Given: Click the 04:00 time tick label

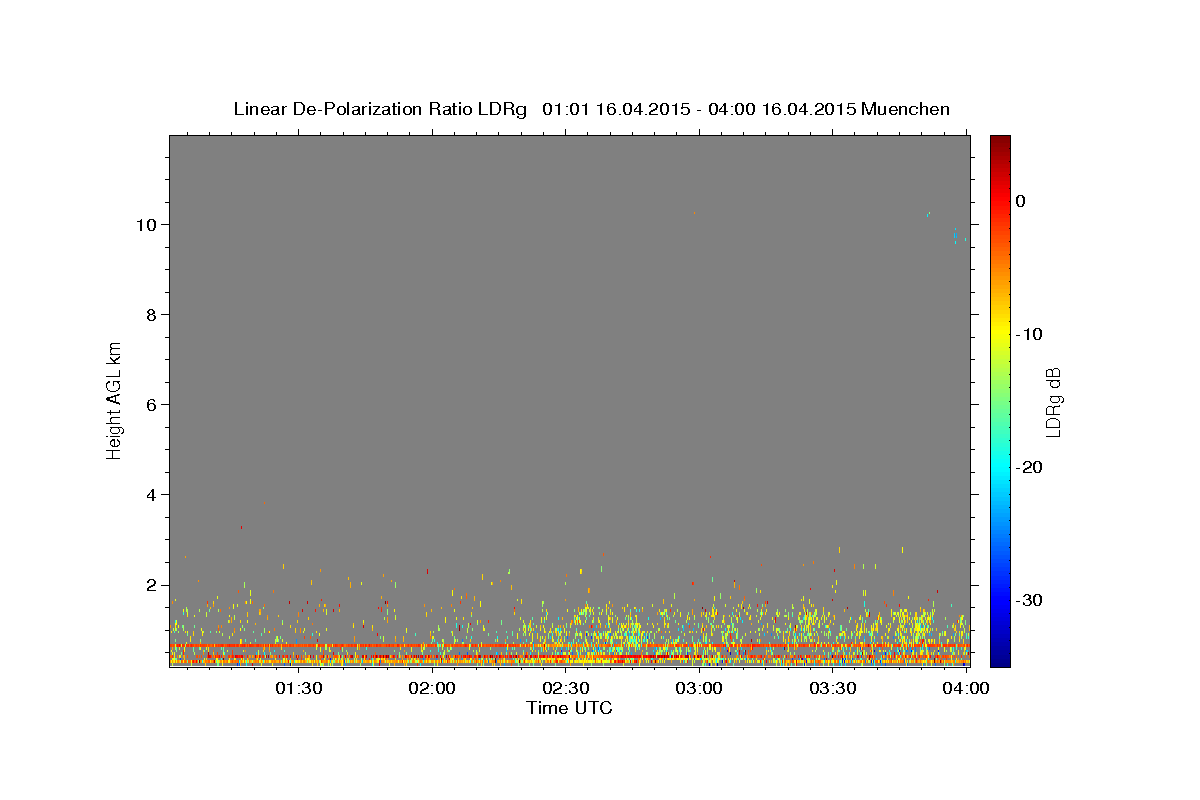Looking at the screenshot, I should click(966, 688).
